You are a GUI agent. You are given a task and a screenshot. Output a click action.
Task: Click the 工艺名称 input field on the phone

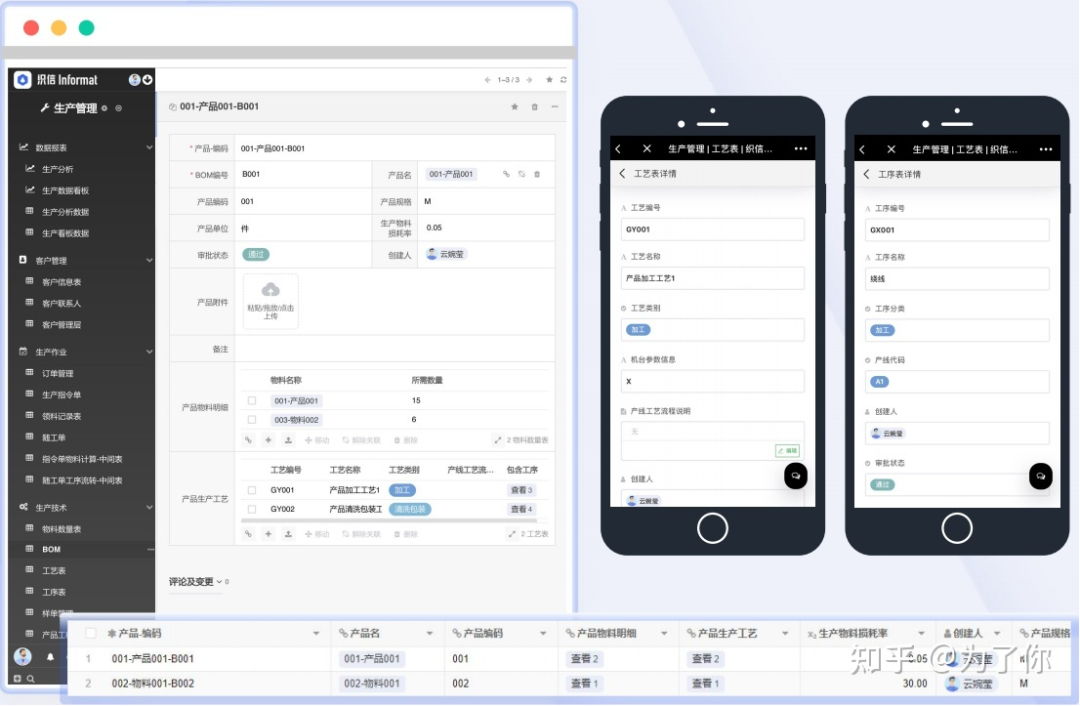click(x=712, y=278)
